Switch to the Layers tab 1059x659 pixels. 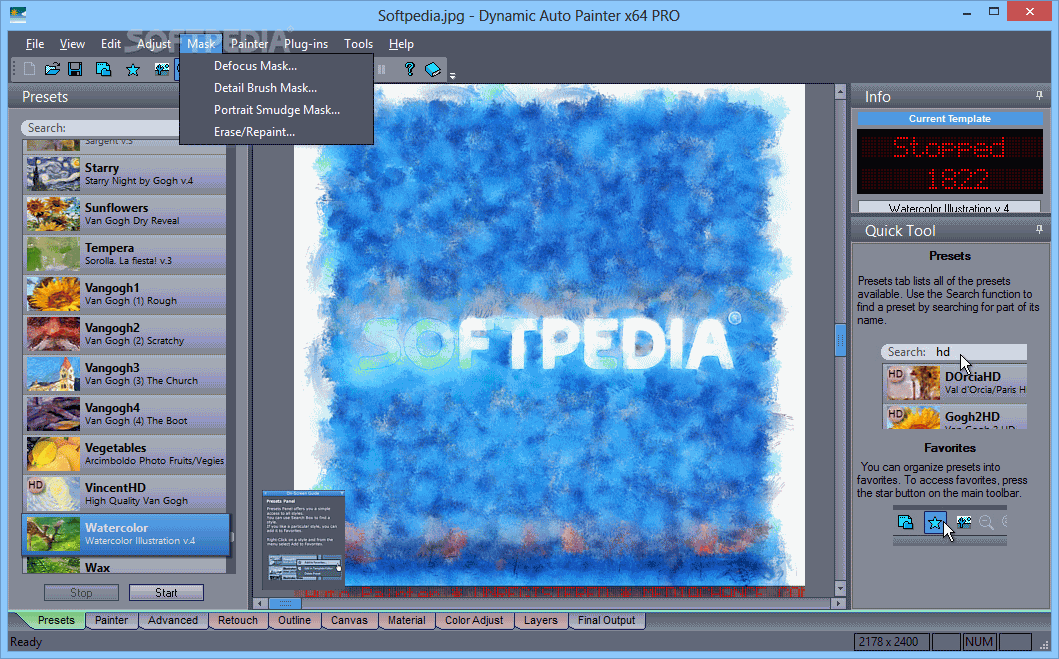point(540,620)
